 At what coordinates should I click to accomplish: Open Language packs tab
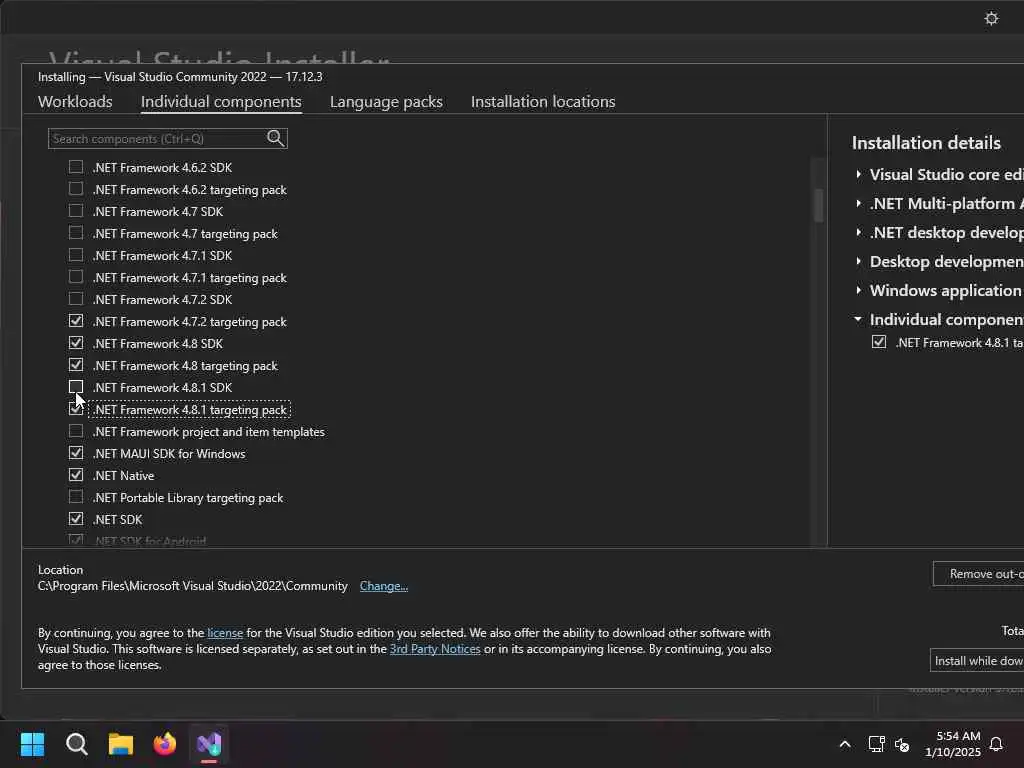tap(386, 102)
